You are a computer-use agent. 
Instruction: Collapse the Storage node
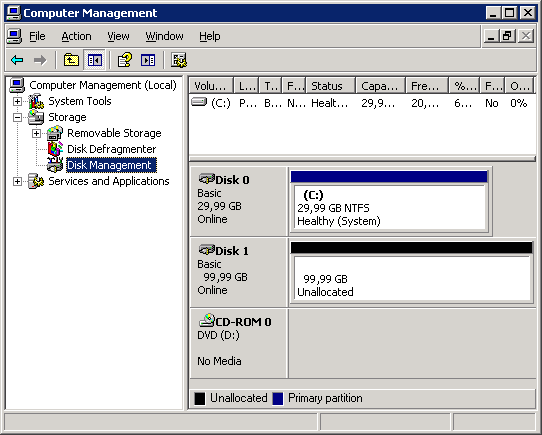tap(17, 117)
